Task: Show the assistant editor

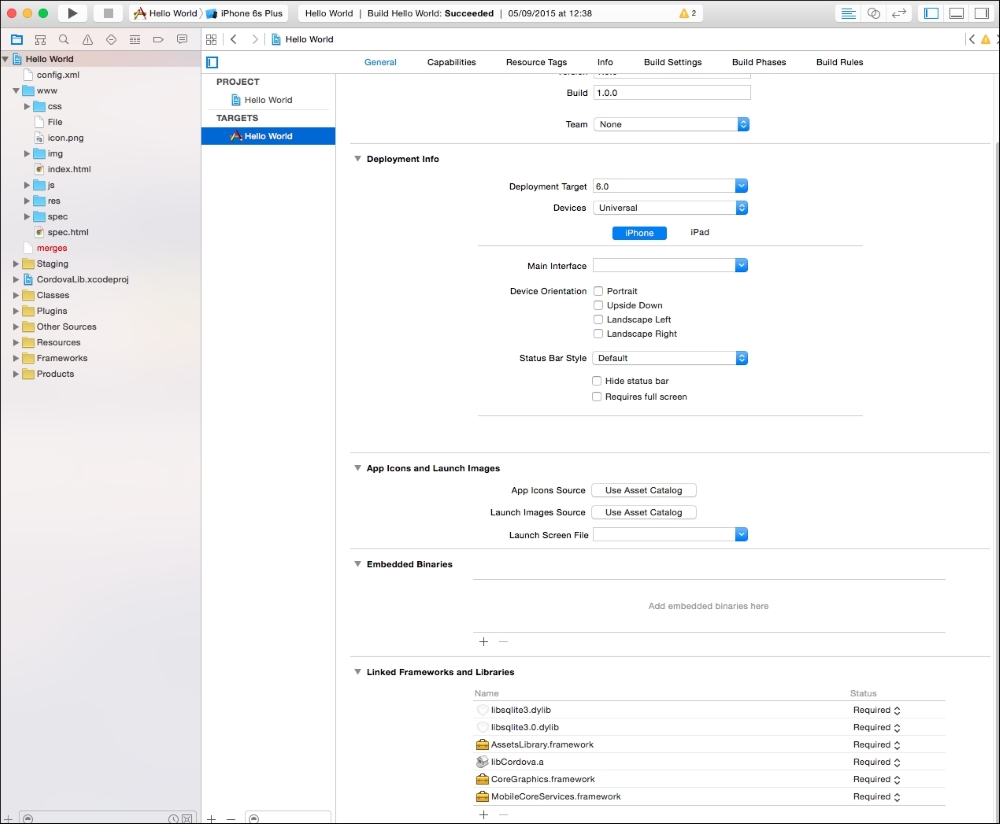Action: [874, 13]
